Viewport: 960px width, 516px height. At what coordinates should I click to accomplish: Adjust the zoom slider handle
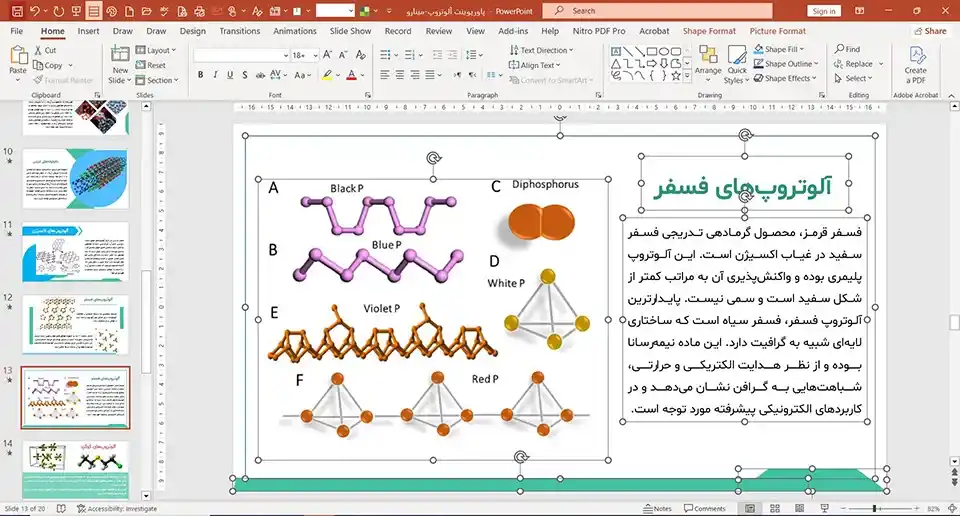click(x=874, y=509)
